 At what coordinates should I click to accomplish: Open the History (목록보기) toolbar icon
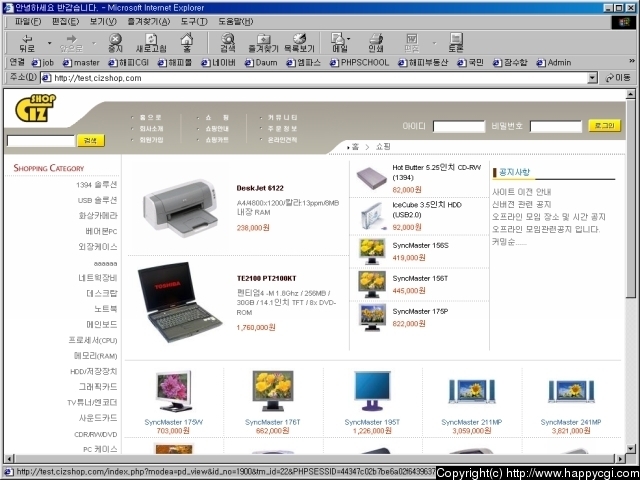pos(299,43)
